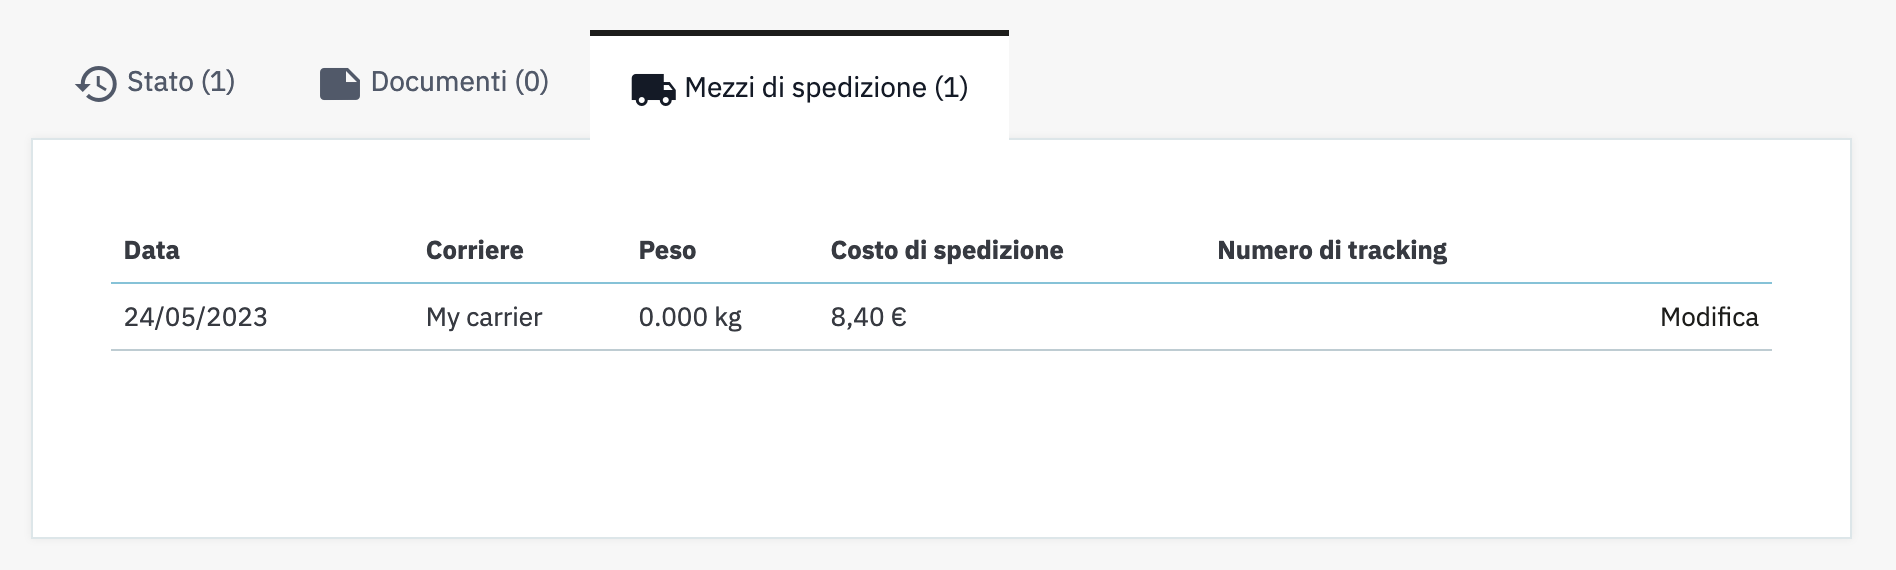Select the 24/05/2023 date cell
Screen dimensions: 1896x570
[x=196, y=317]
